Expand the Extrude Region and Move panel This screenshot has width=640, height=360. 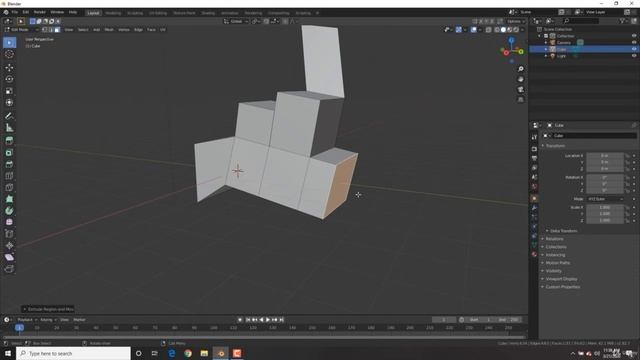point(48,309)
